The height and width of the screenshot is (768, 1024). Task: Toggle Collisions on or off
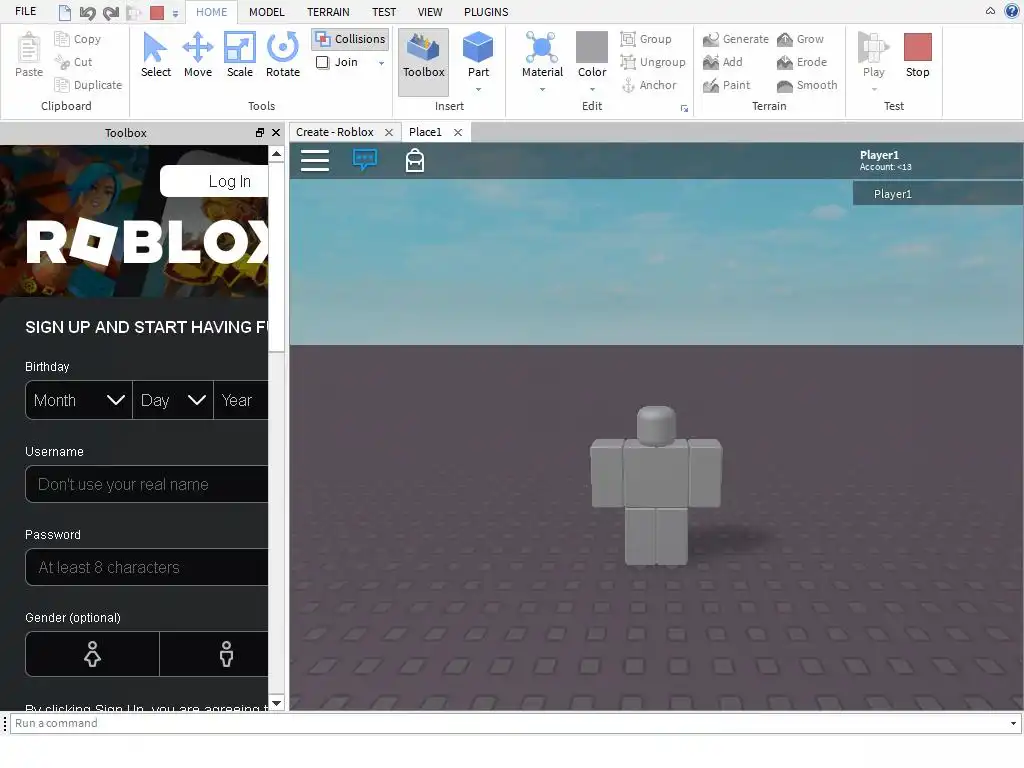[350, 39]
